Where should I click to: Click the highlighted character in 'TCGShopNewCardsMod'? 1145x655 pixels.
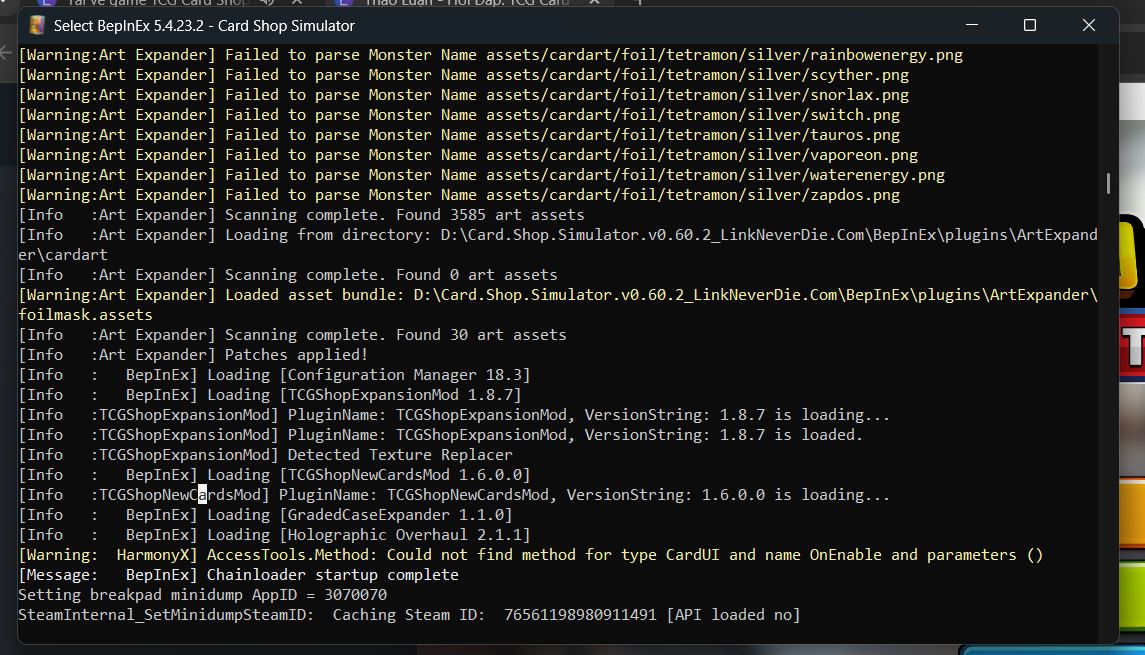point(201,495)
